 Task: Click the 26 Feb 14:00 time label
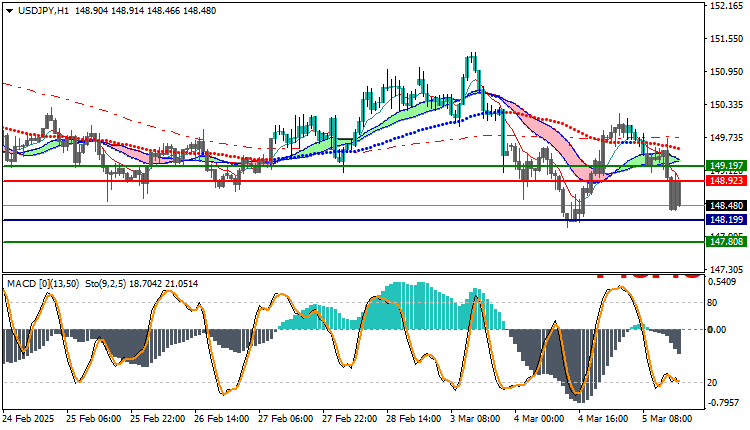coord(221,419)
